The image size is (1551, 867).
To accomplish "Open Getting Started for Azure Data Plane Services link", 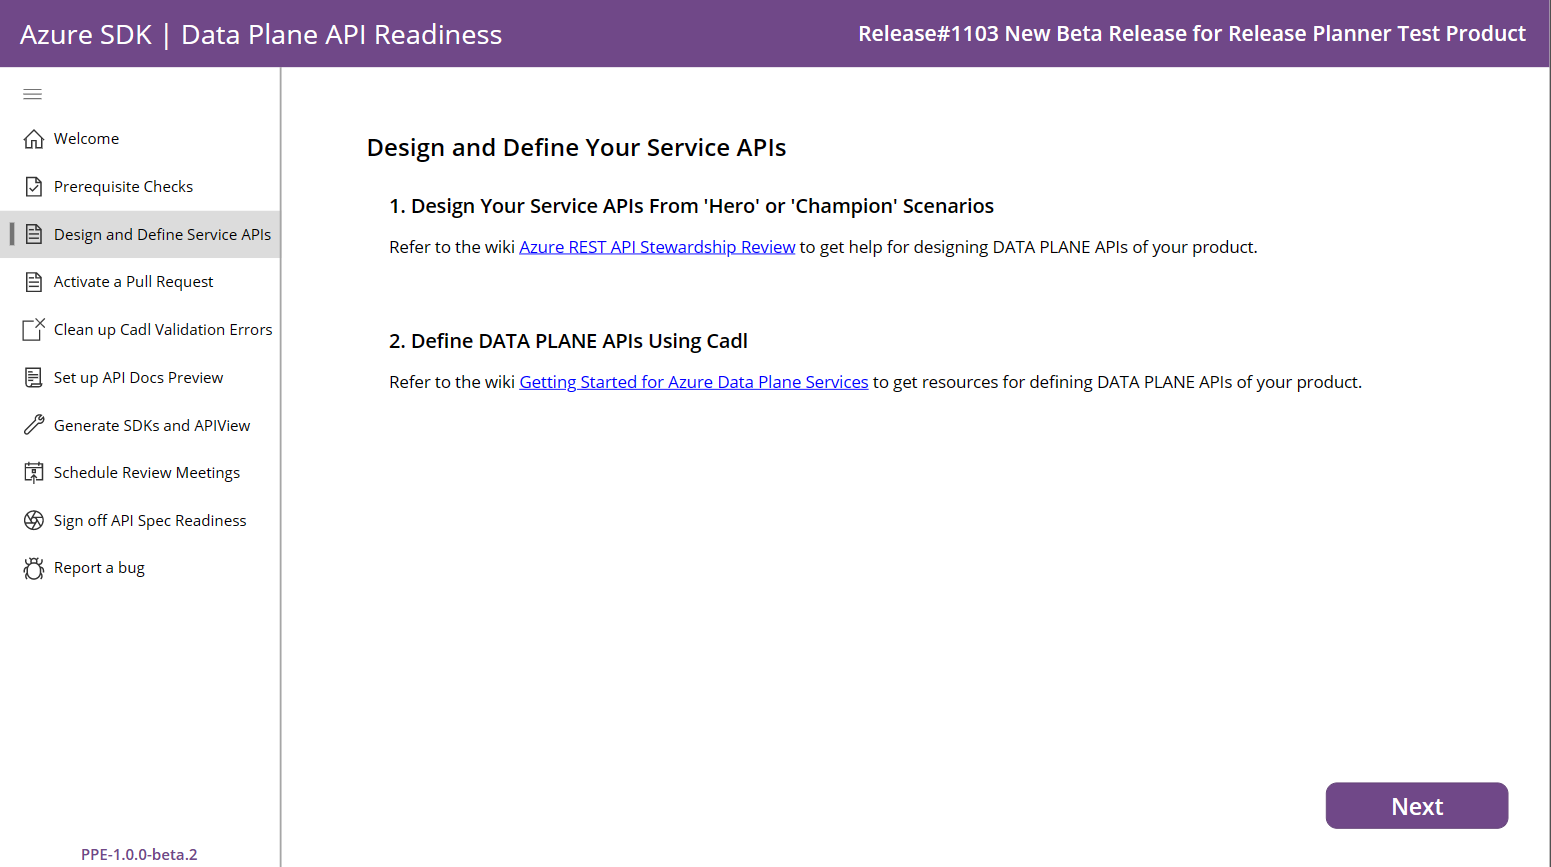I will pos(693,381).
